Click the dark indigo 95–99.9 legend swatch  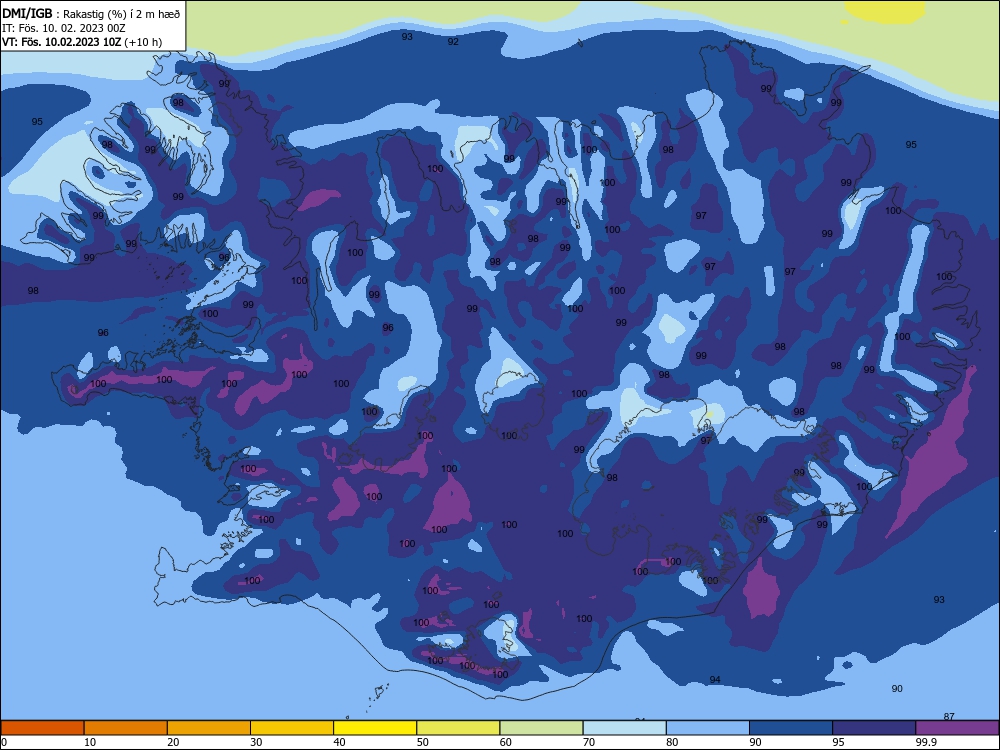coord(874,728)
